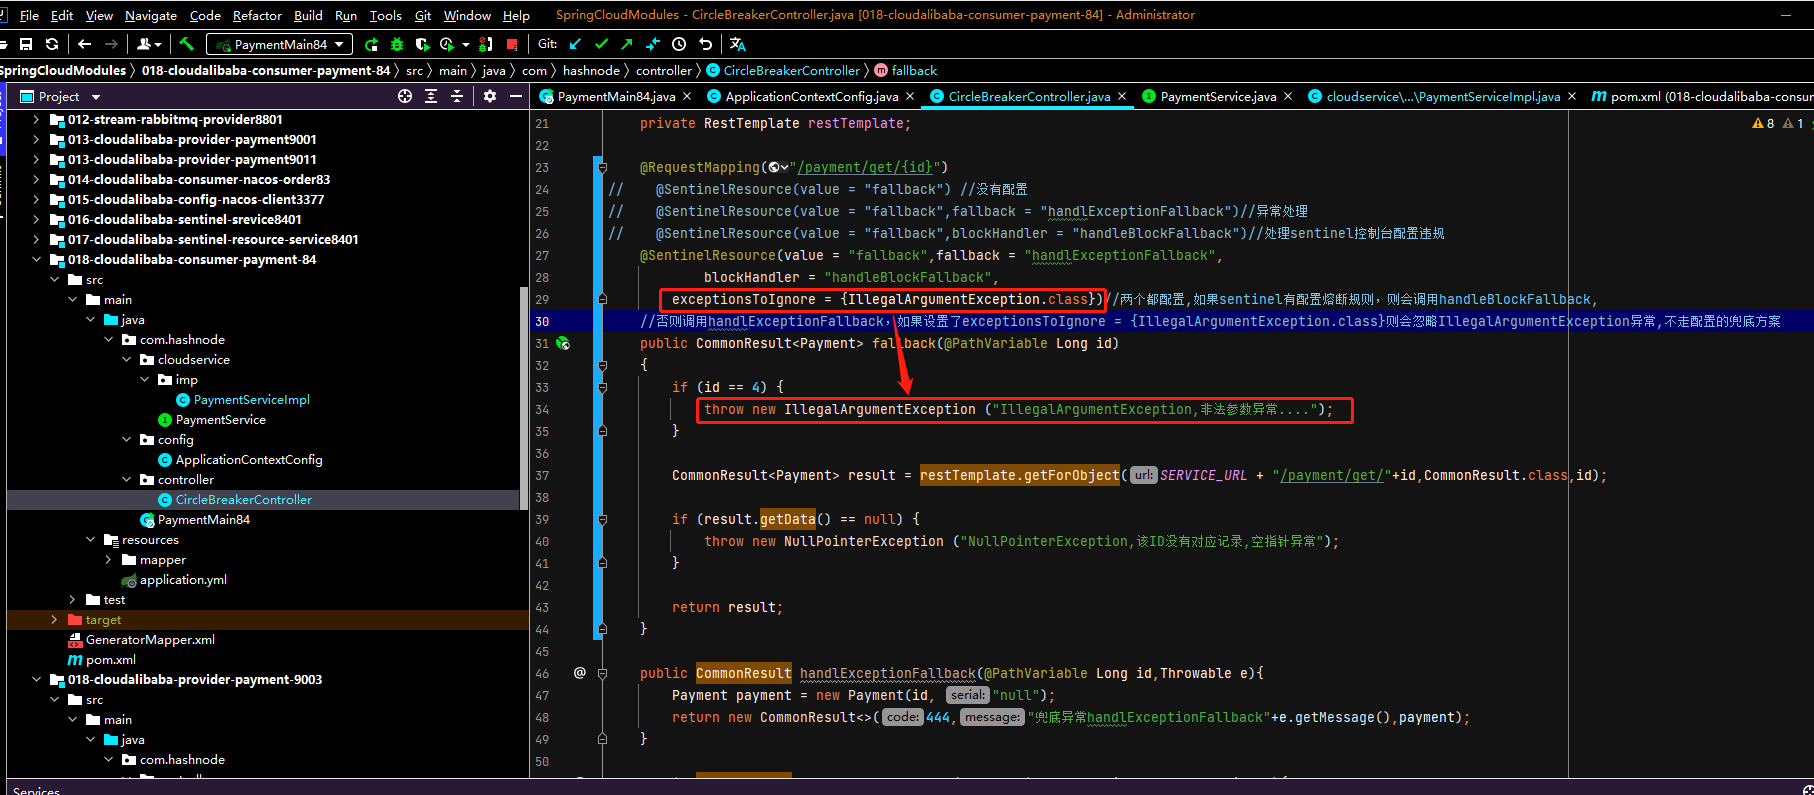The image size is (1814, 795).
Task: Commit changes with Git checkmark icon
Action: click(x=601, y=44)
